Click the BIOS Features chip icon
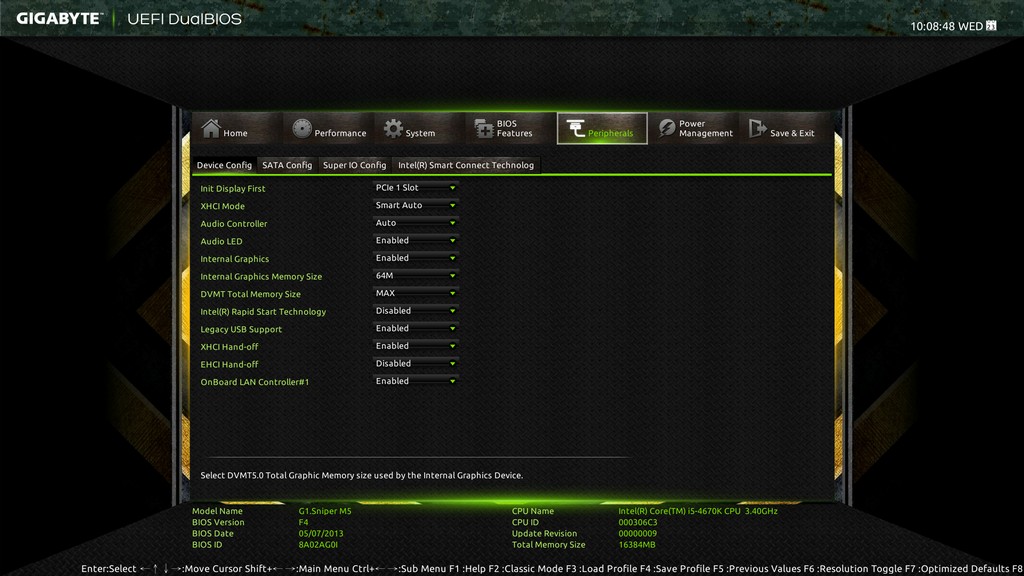 click(483, 129)
